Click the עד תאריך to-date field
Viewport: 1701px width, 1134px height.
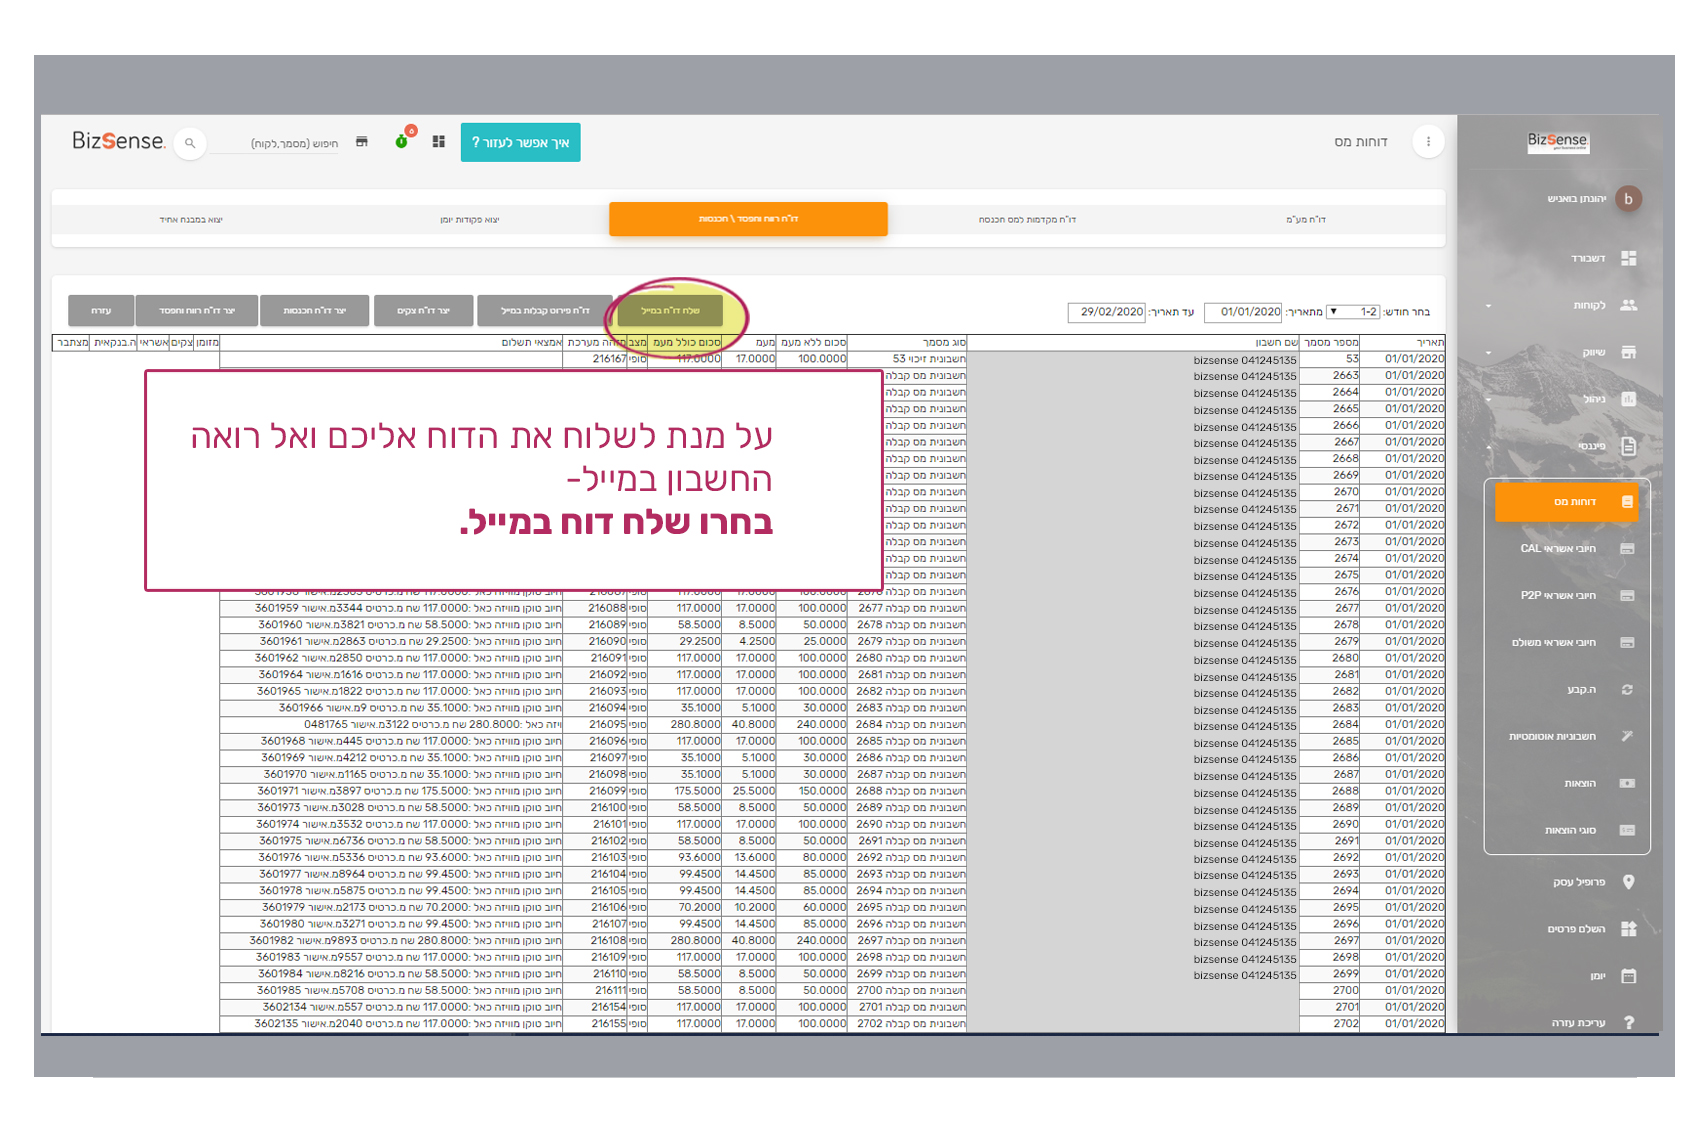click(1107, 312)
